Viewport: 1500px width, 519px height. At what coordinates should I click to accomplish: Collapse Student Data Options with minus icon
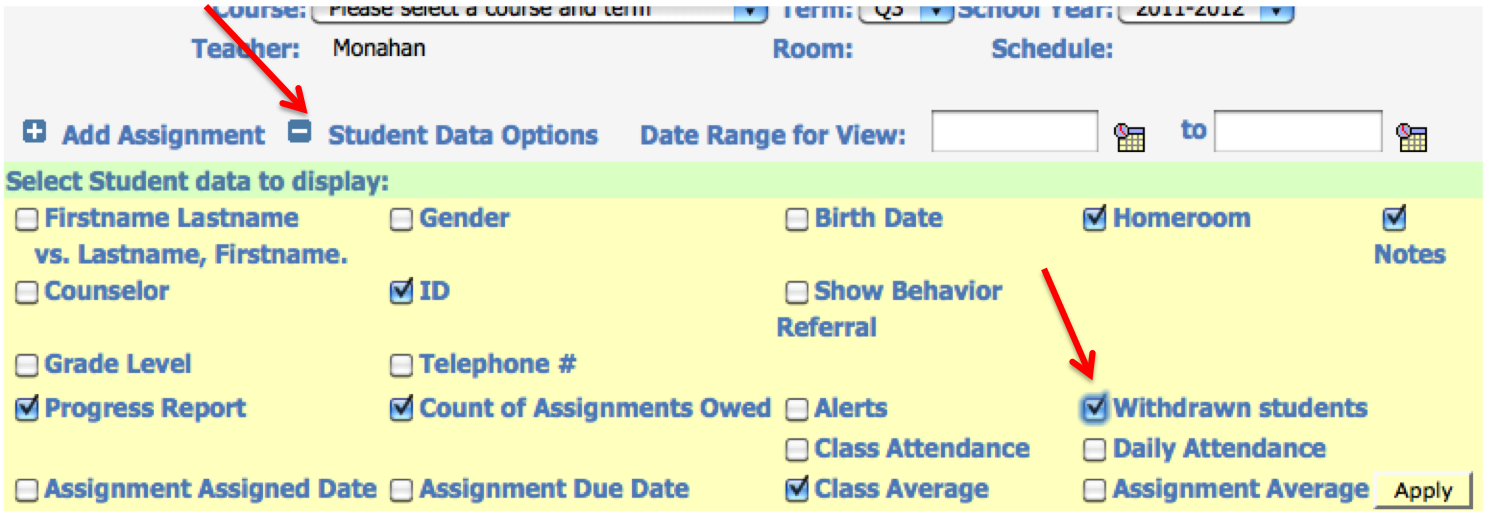(x=299, y=131)
